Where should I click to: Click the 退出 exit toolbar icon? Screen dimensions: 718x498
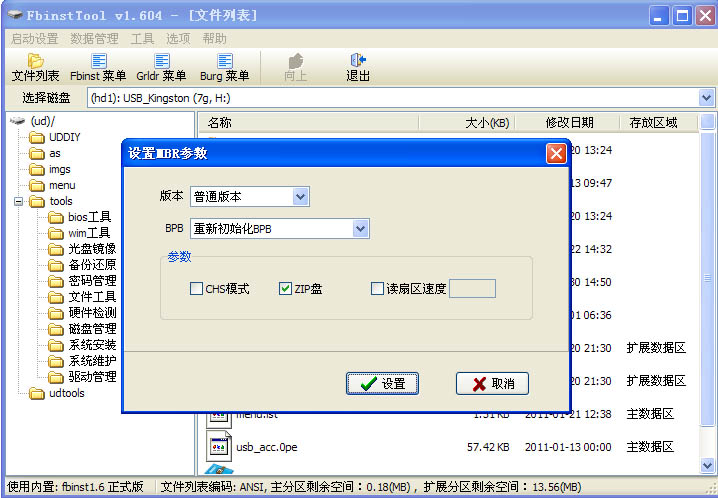[x=358, y=67]
